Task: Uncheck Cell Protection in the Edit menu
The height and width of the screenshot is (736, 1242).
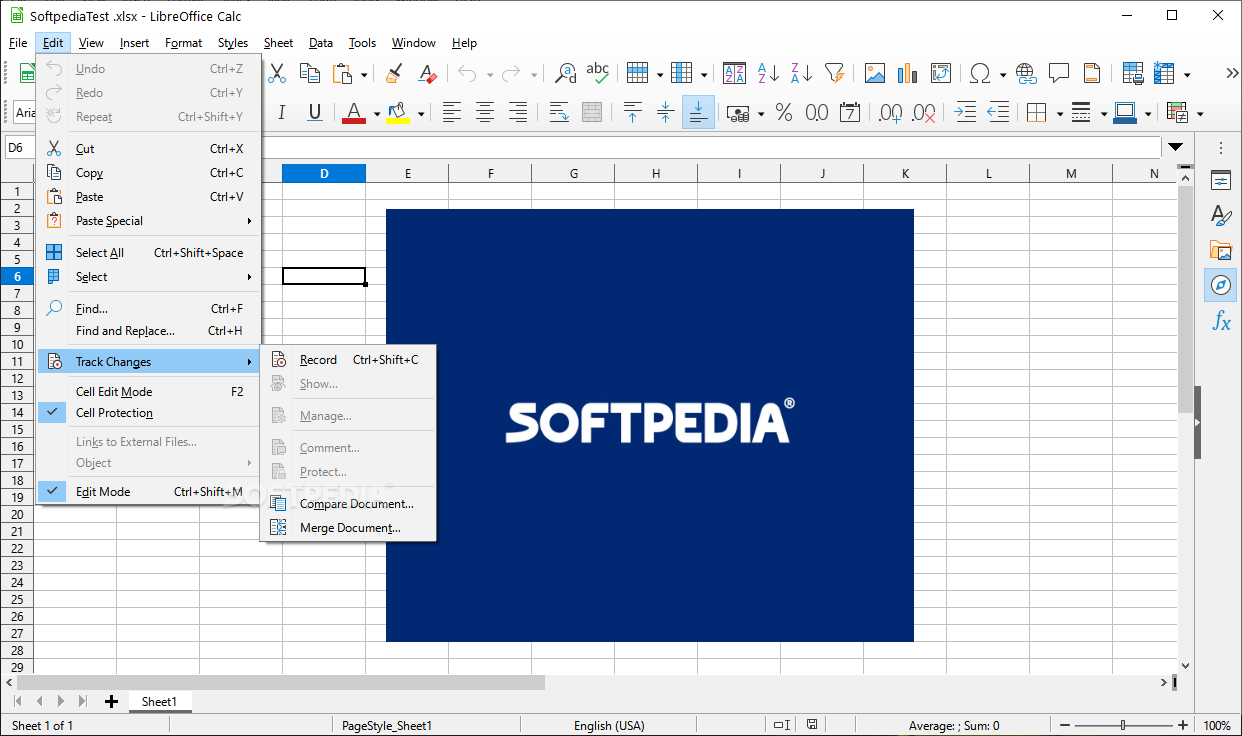Action: coord(149,413)
